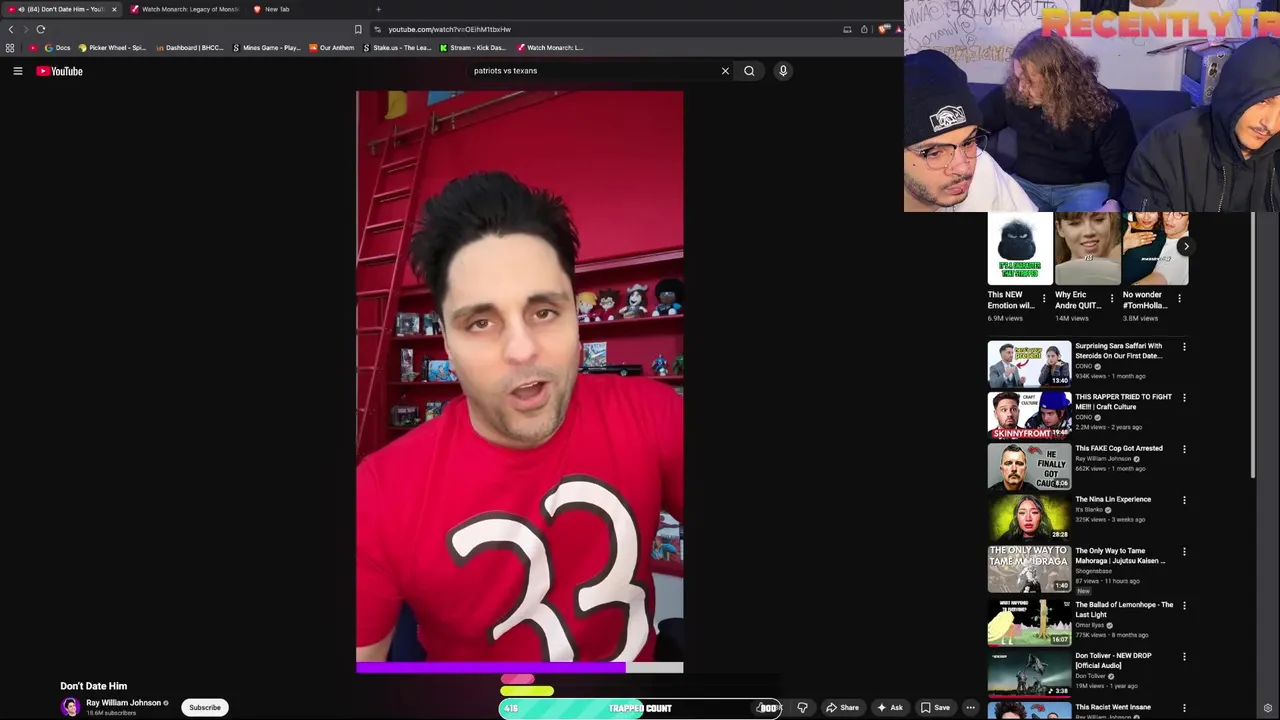This screenshot has width=1280, height=720.
Task: Close the Don't Date Him tab
Action: pyautogui.click(x=114, y=9)
